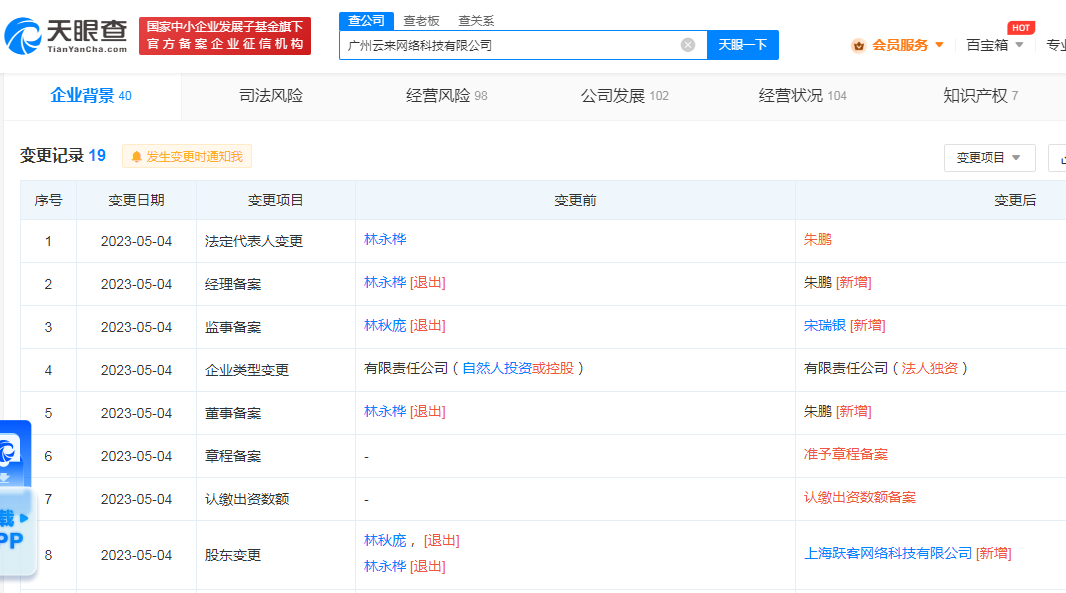This screenshot has width=1066, height=593.
Task: Click sequence number 6 cell
Action: [48, 456]
